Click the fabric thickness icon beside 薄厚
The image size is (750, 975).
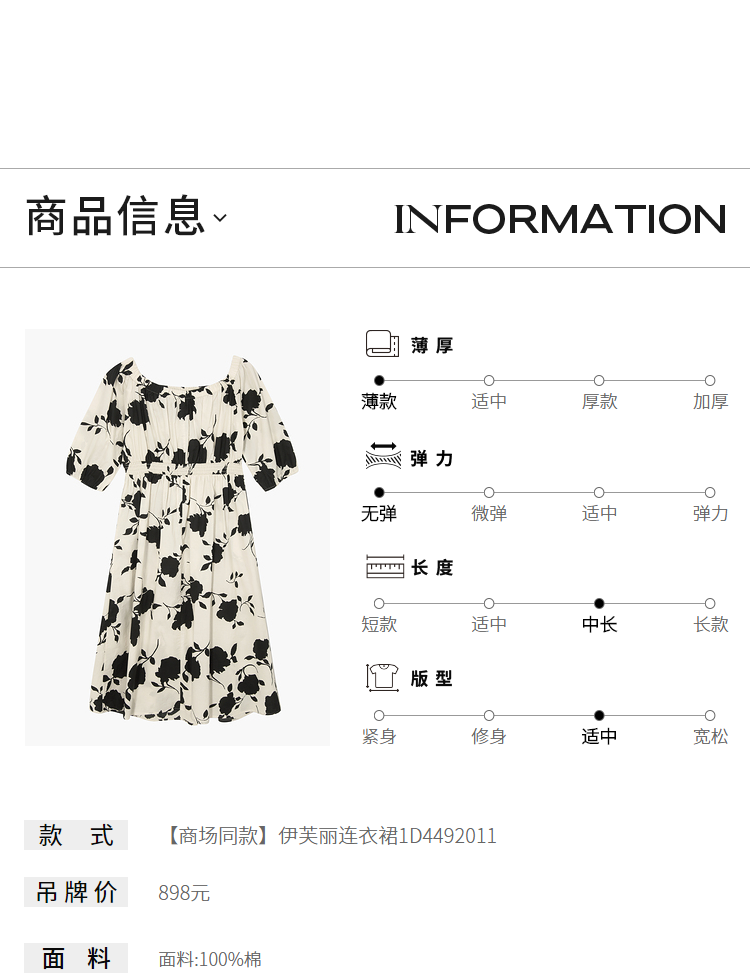pos(382,344)
